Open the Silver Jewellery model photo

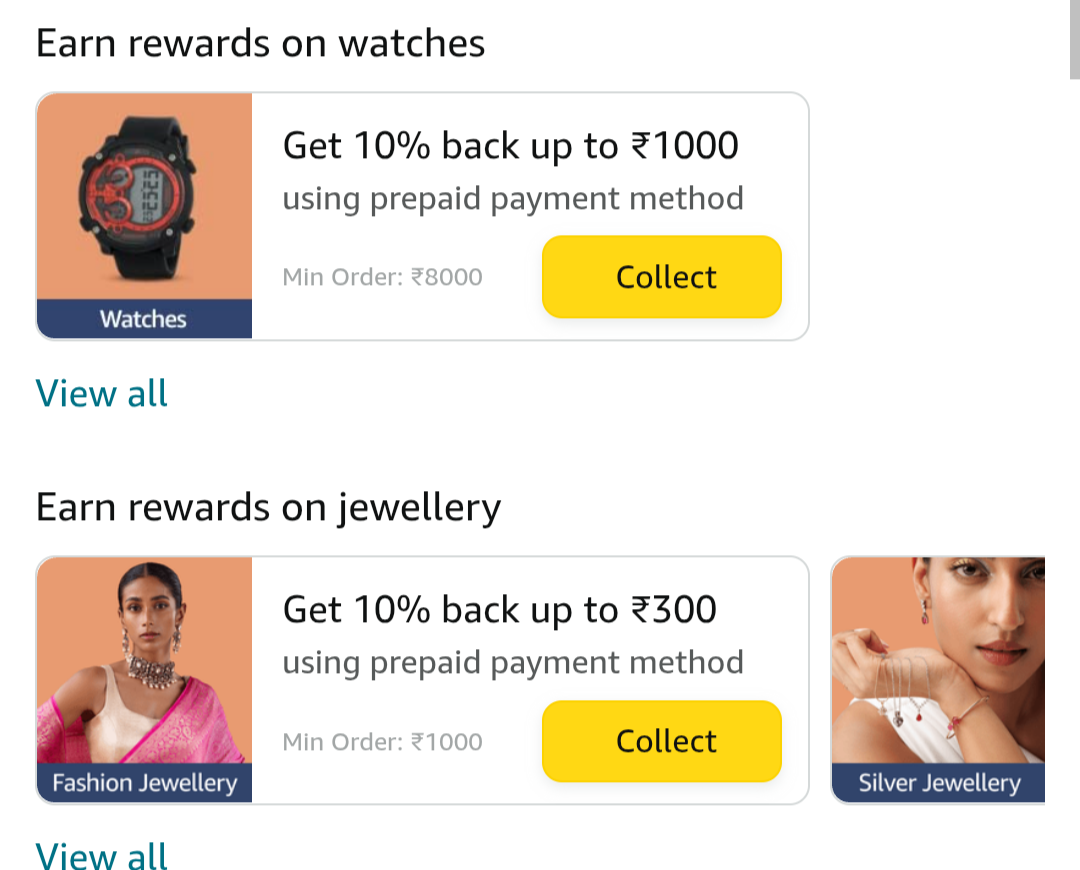click(938, 660)
